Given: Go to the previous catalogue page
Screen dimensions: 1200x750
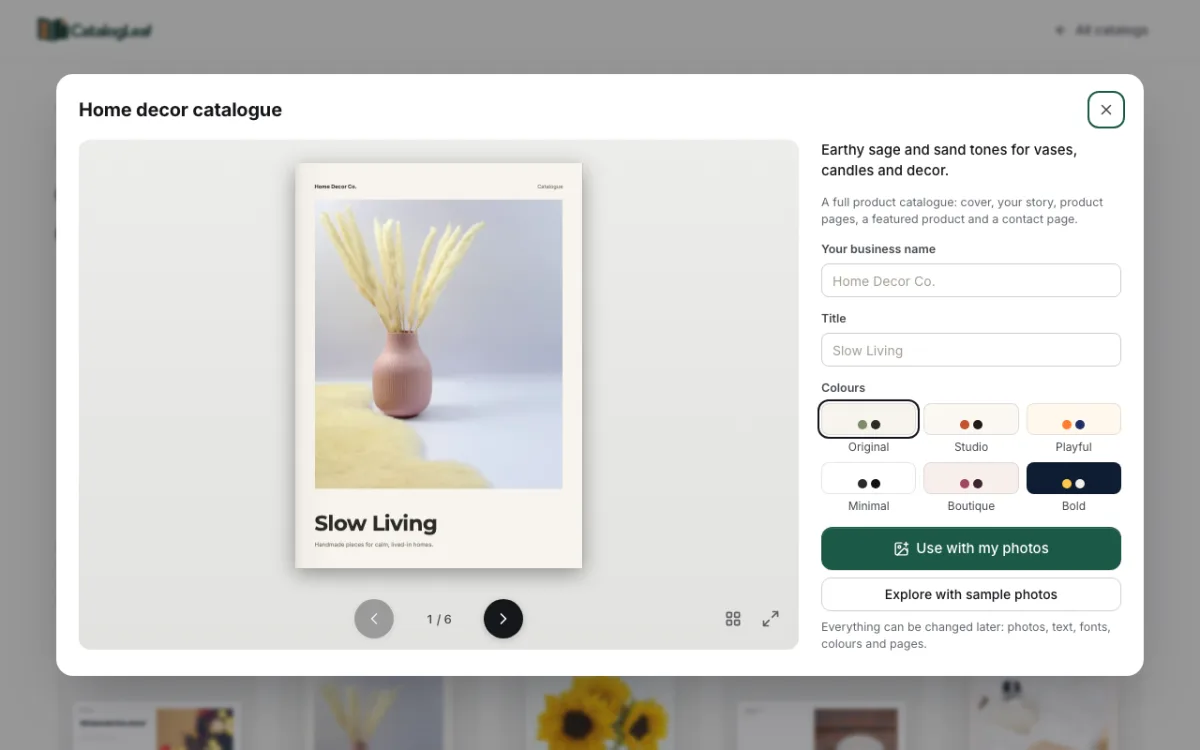Looking at the screenshot, I should (374, 619).
